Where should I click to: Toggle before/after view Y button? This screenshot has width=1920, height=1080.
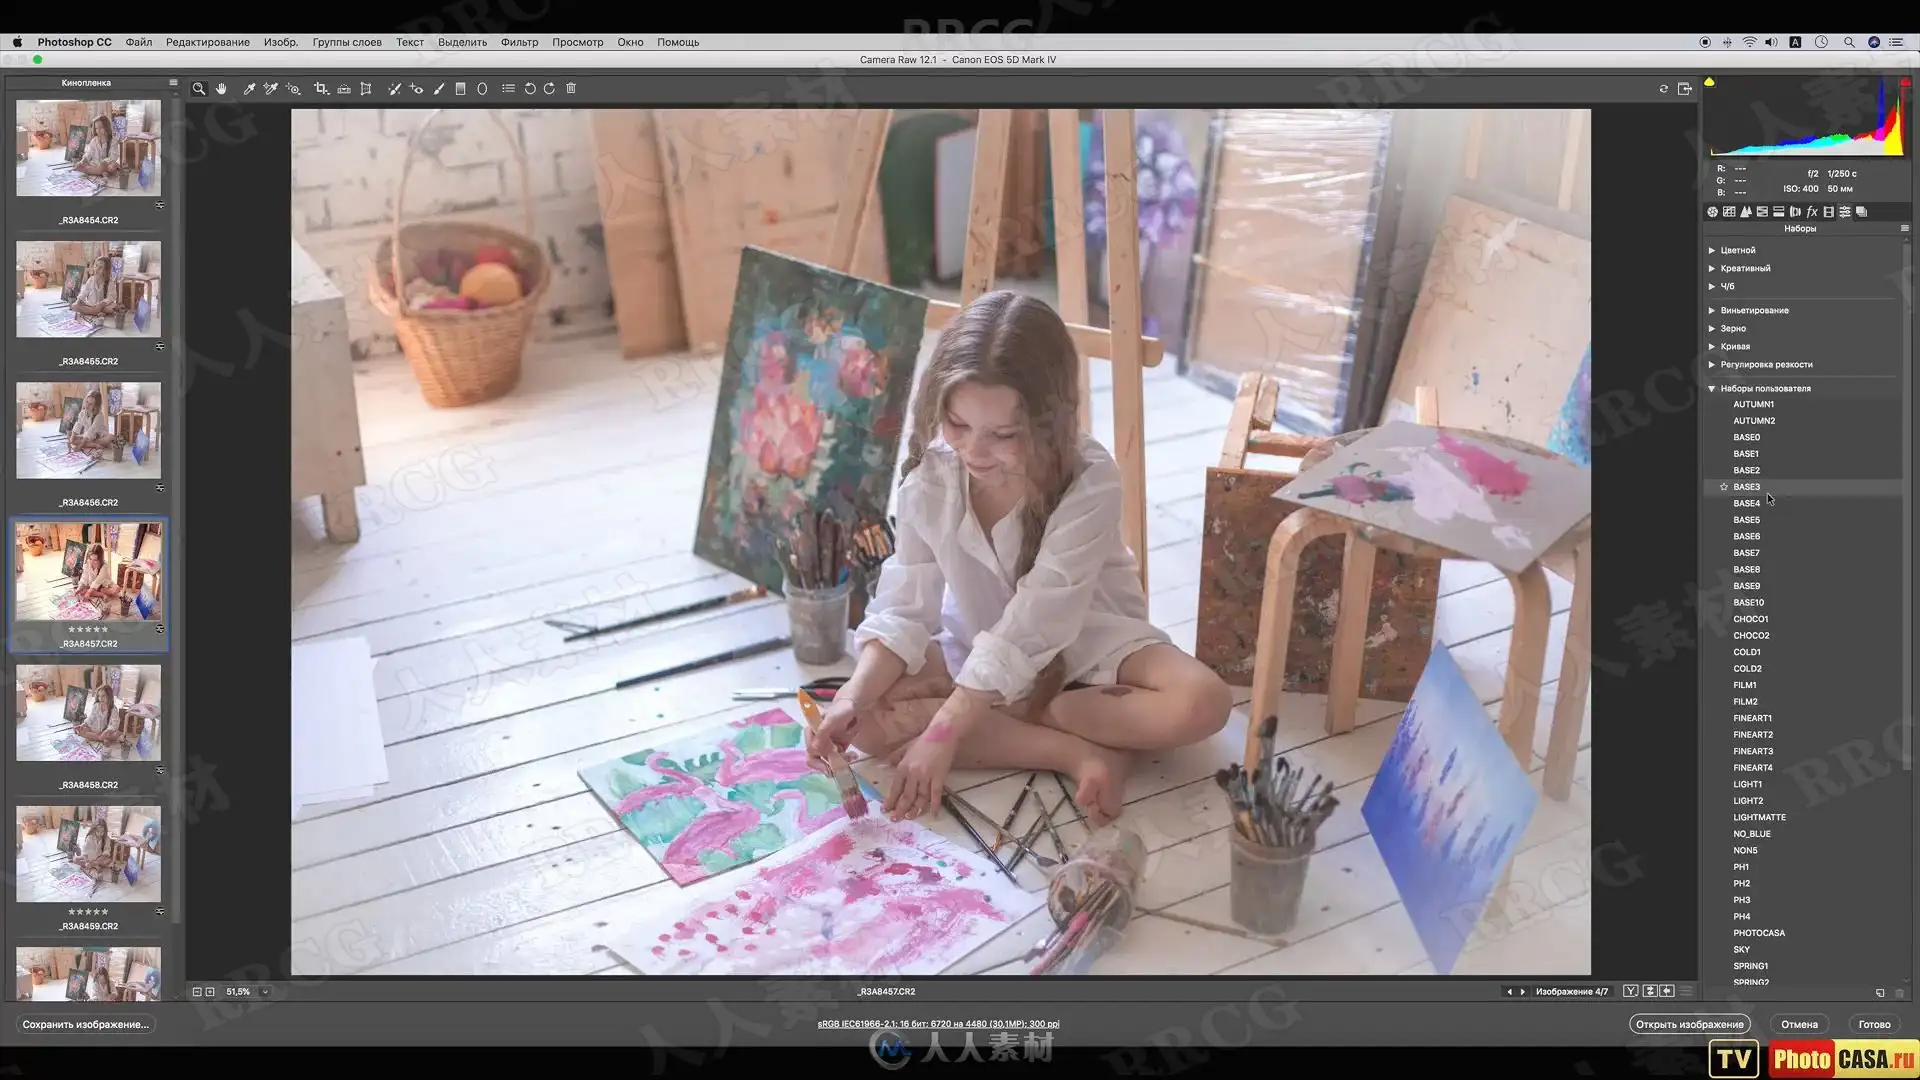pyautogui.click(x=1631, y=991)
